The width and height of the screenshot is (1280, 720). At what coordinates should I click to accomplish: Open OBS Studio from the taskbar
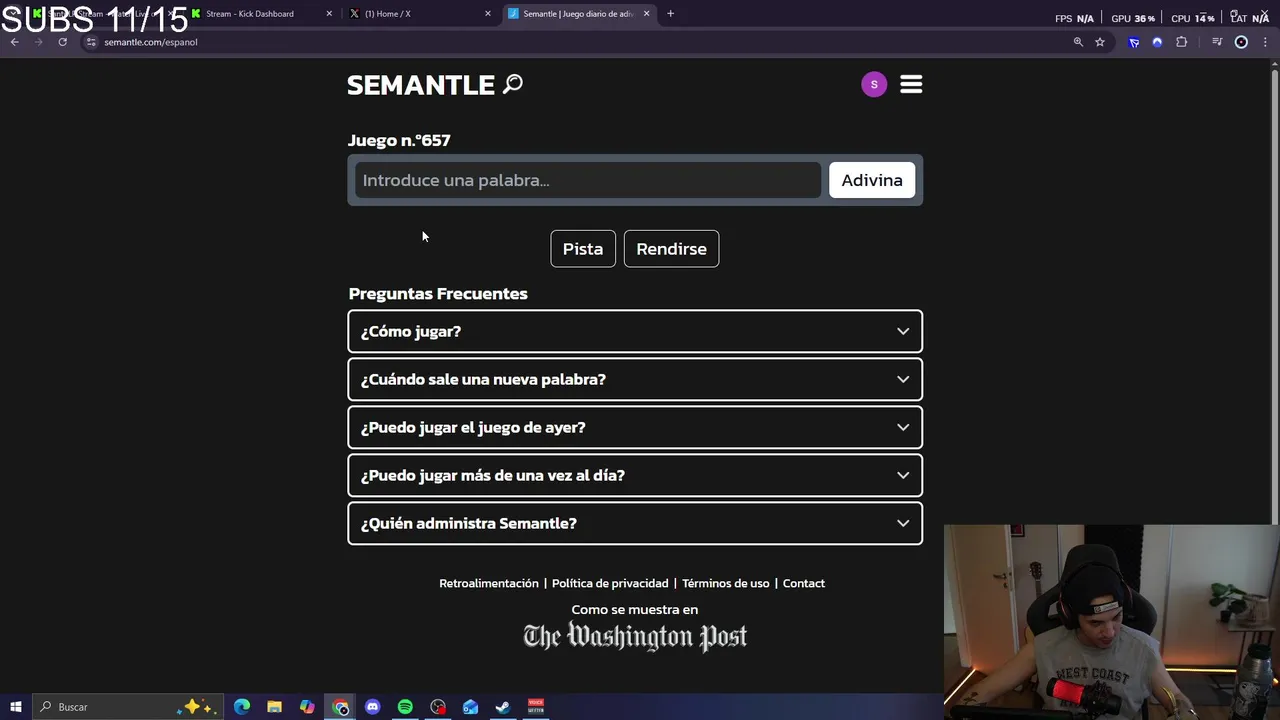pos(438,707)
